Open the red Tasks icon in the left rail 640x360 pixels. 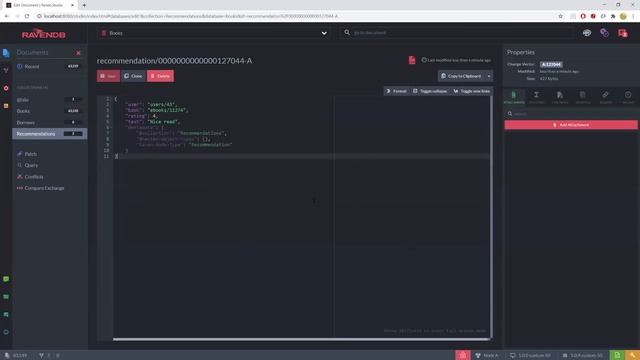pyautogui.click(x=6, y=88)
